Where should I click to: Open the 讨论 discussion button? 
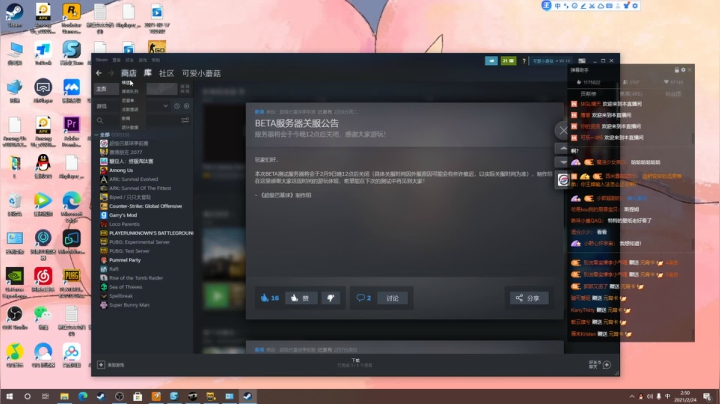pyautogui.click(x=393, y=298)
